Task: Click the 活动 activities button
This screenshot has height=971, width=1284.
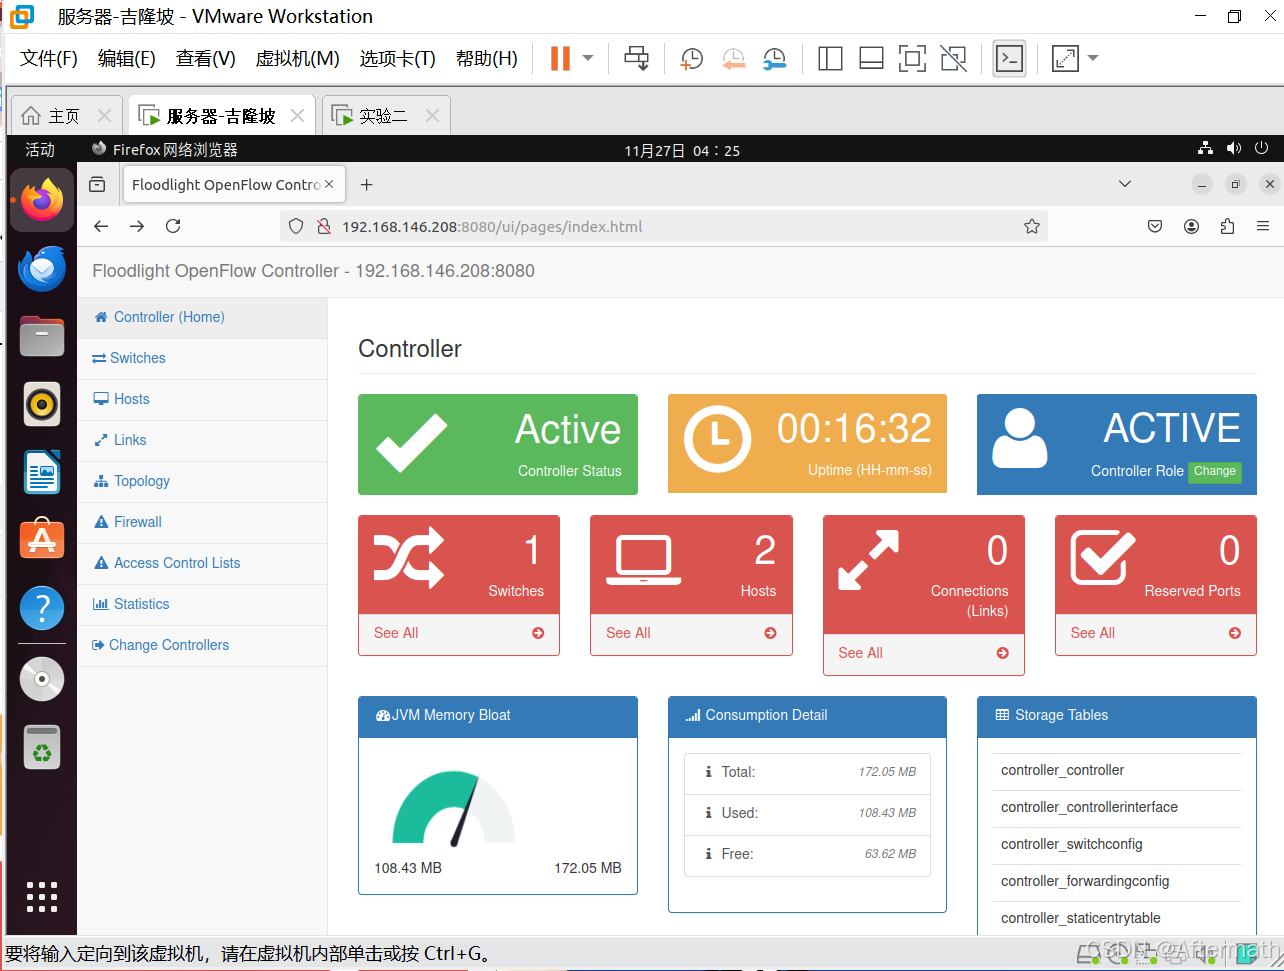Action: 40,150
